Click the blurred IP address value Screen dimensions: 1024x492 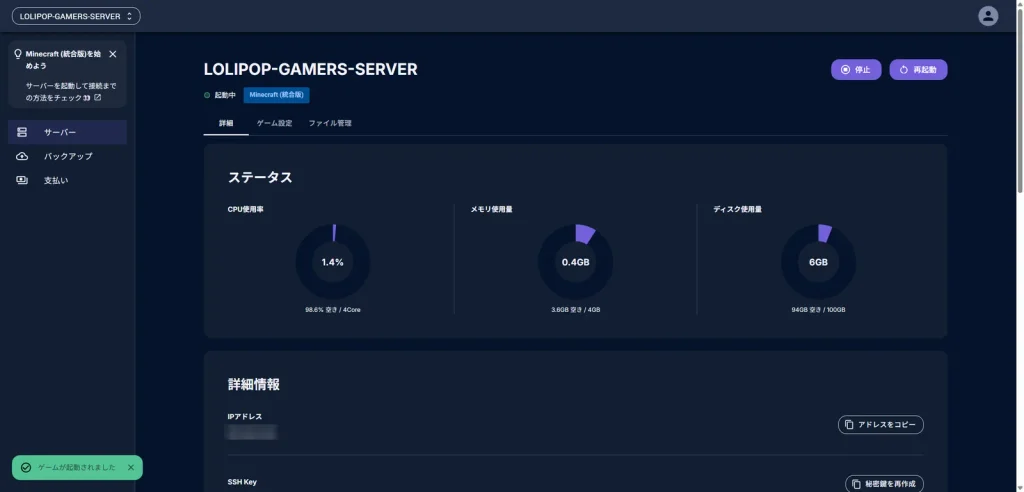click(x=251, y=432)
